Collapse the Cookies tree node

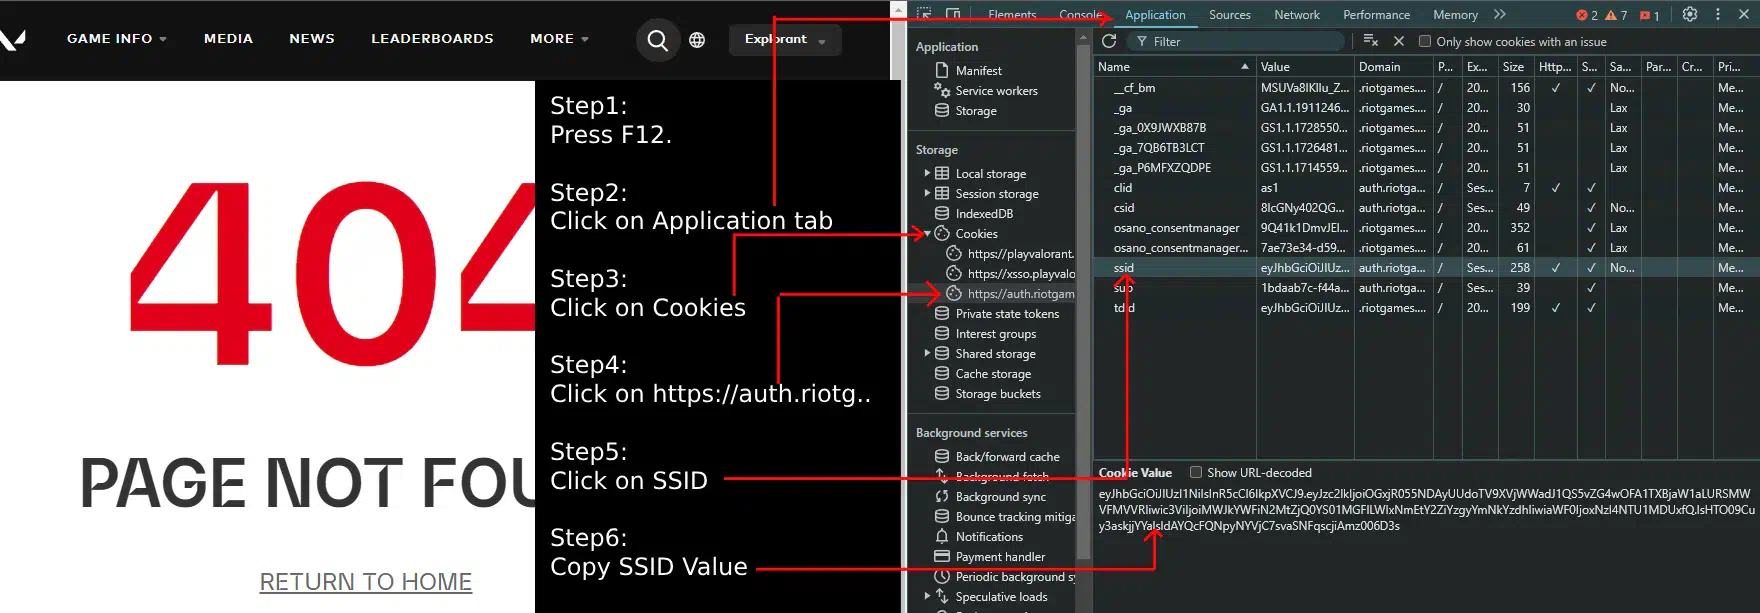pos(927,233)
